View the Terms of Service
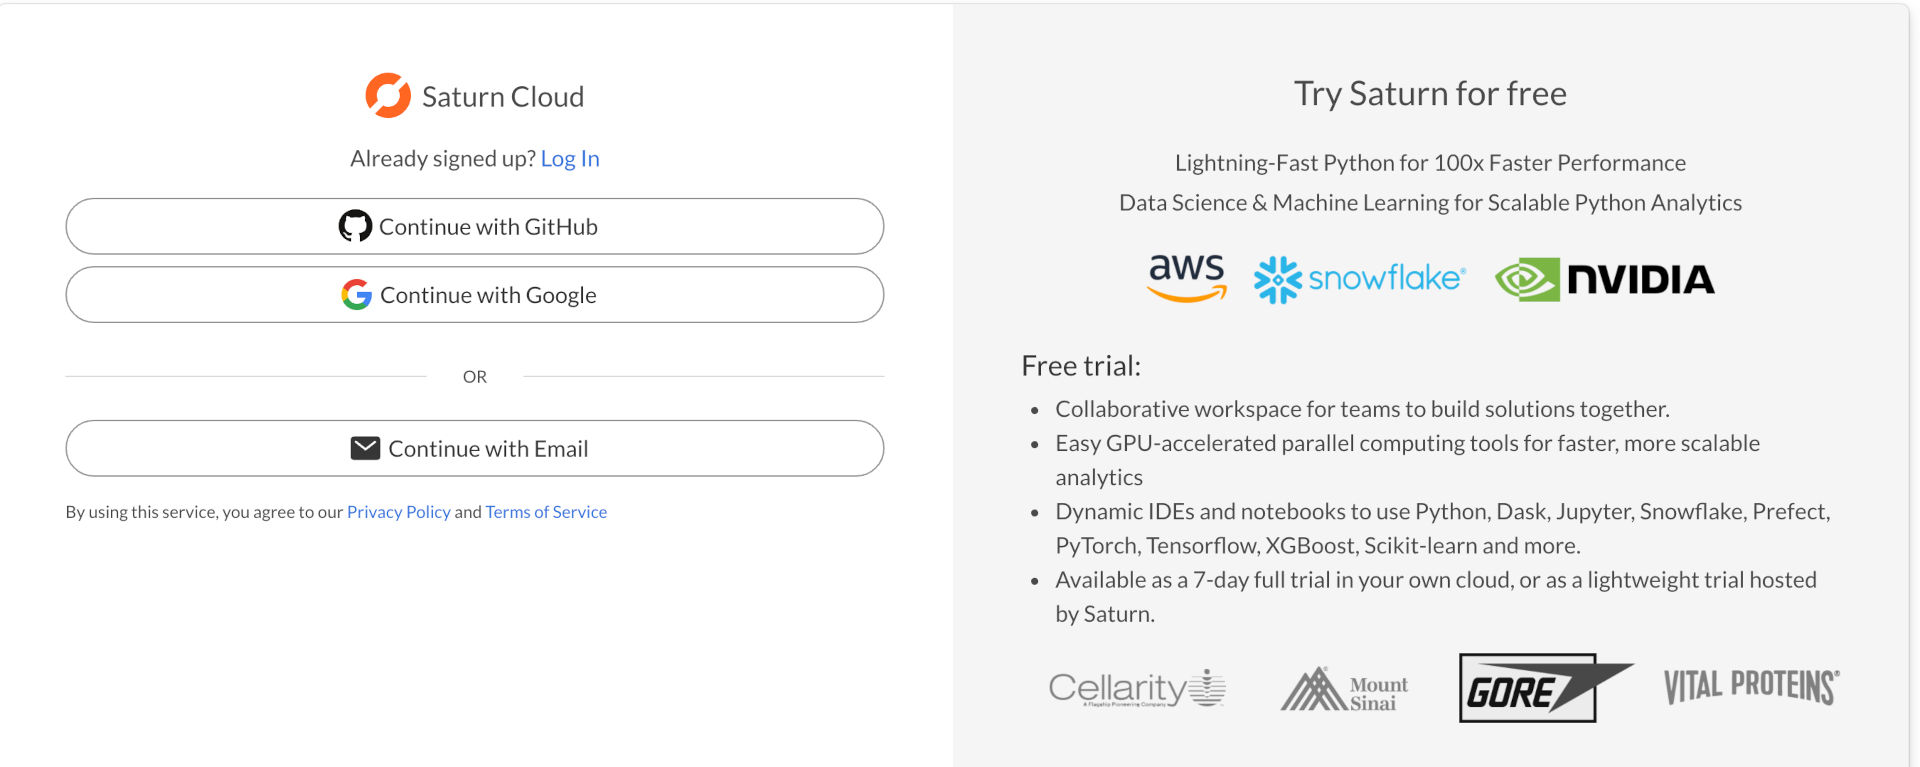This screenshot has height=767, width=1920. tap(546, 512)
